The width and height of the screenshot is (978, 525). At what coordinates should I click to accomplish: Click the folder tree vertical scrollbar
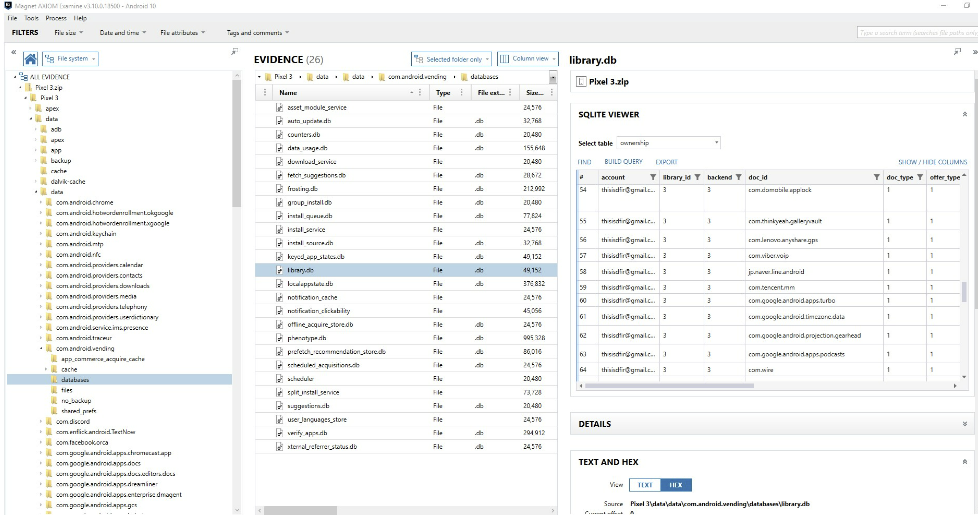pos(236,145)
